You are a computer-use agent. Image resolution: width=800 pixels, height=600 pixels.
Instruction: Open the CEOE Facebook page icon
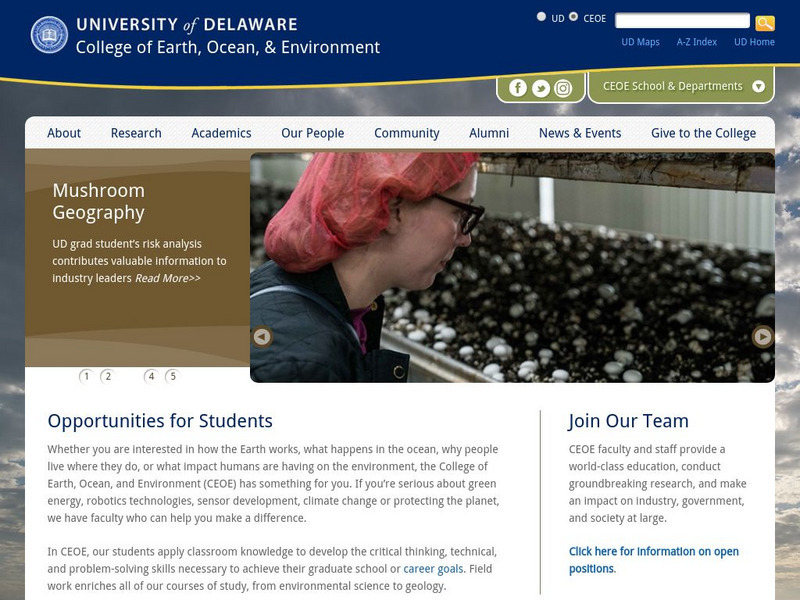point(517,88)
